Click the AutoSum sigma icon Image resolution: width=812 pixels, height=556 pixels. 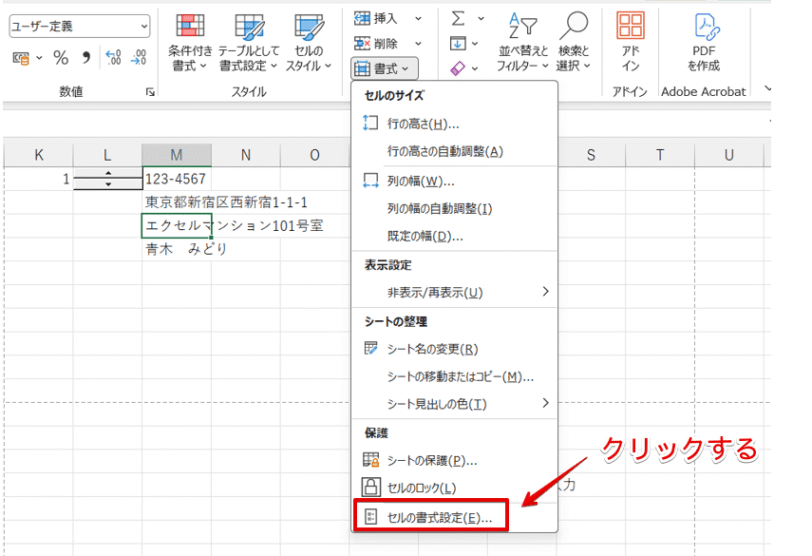coord(458,19)
